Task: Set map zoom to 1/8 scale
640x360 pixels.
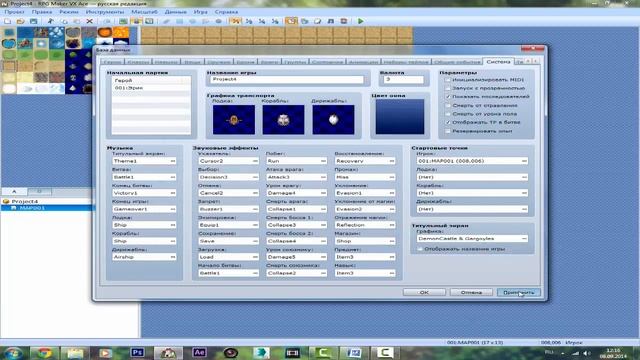Action: click(x=275, y=21)
